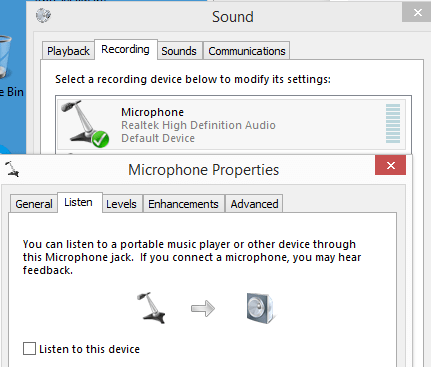Image resolution: width=431 pixels, height=367 pixels.
Task: Open the Sounds tab
Action: pyautogui.click(x=179, y=51)
